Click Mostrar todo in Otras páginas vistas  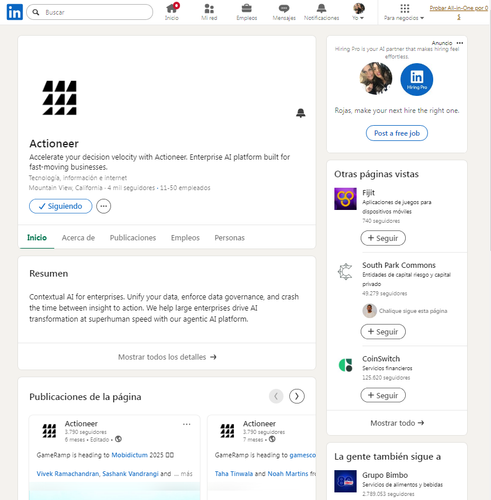click(x=397, y=423)
